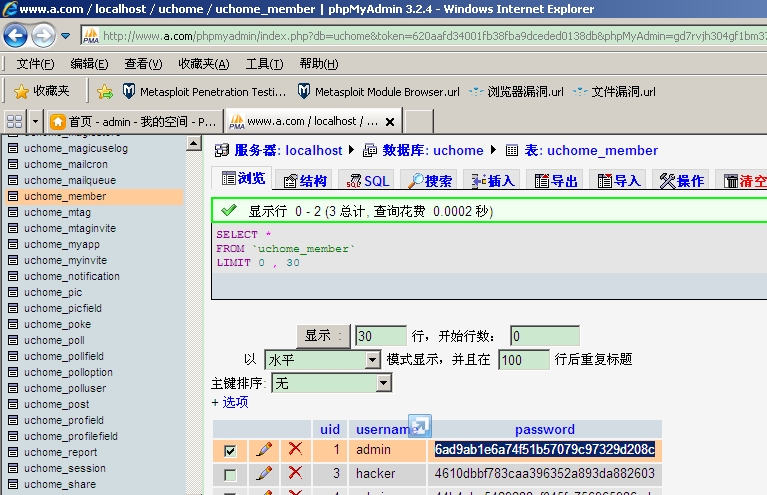767x495 pixels.
Task: Open Metasploit Module Browser.url favorite
Action: (x=379, y=91)
